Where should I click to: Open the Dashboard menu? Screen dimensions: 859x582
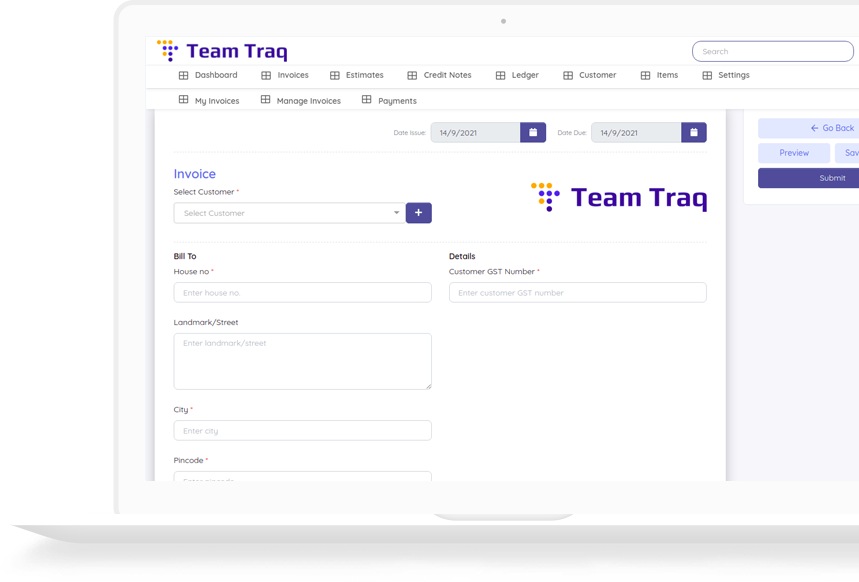(208, 75)
